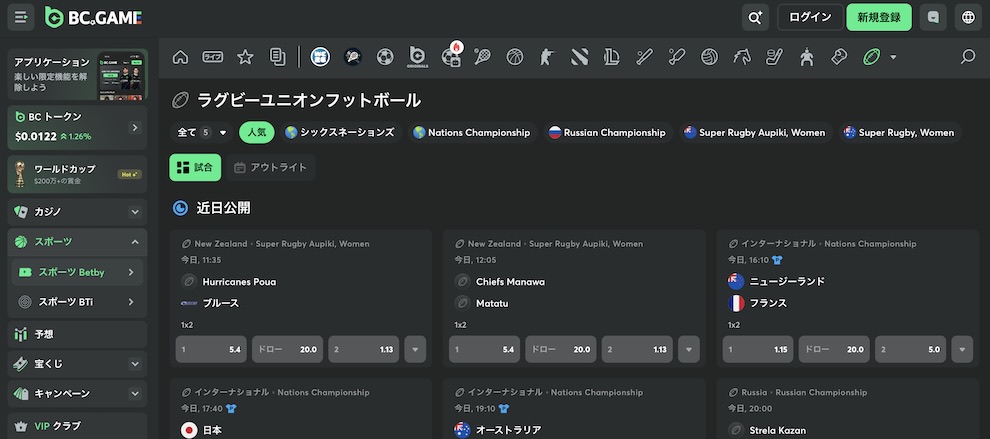Click the BC.GAME logo
The height and width of the screenshot is (439, 990).
pos(93,17)
